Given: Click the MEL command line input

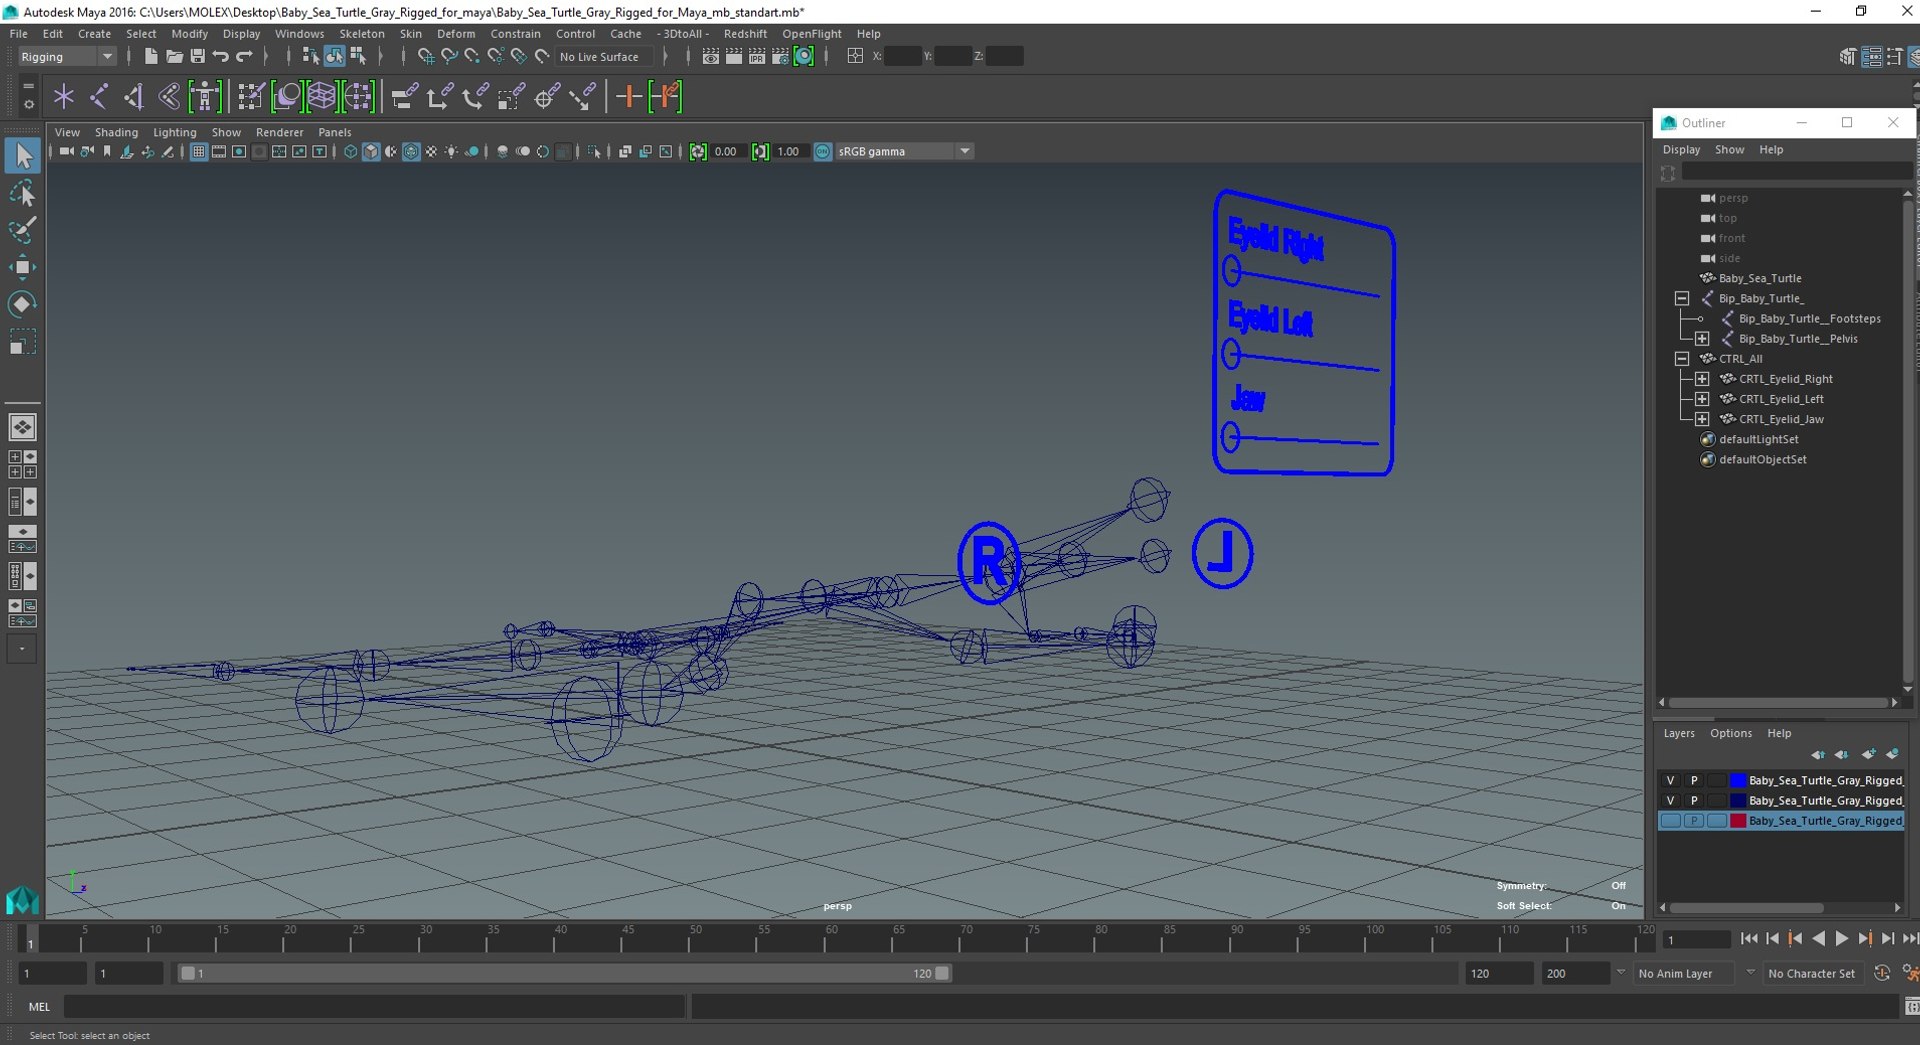Looking at the screenshot, I should click(375, 1007).
